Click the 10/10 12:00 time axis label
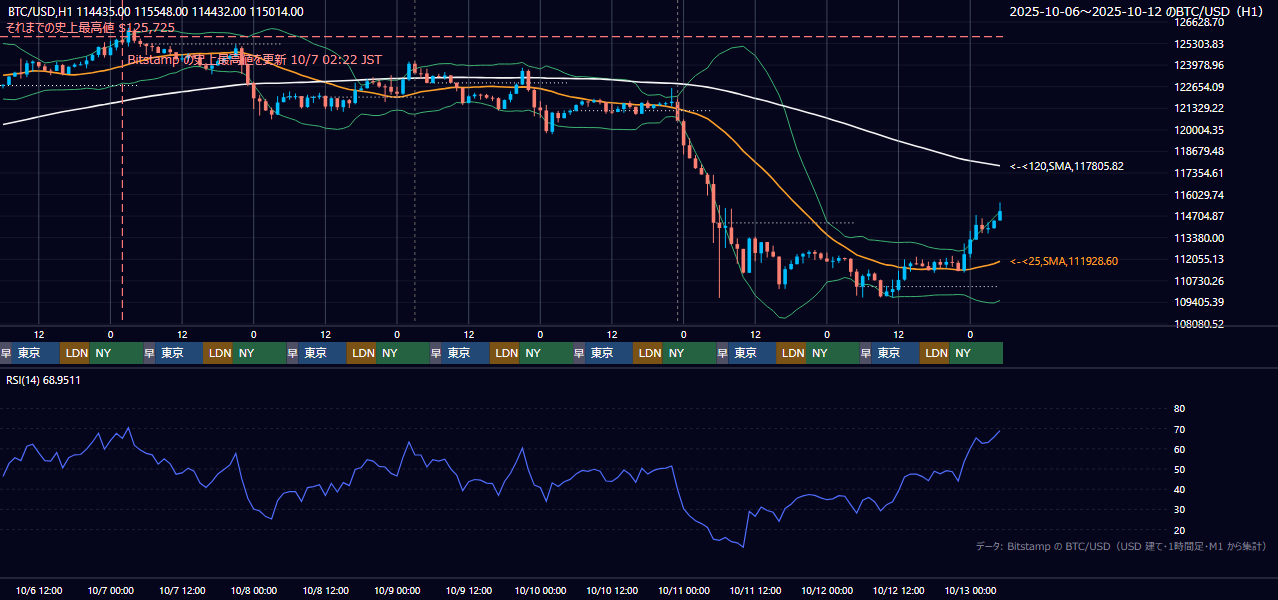Viewport: 1278px width, 600px height. pyautogui.click(x=613, y=590)
